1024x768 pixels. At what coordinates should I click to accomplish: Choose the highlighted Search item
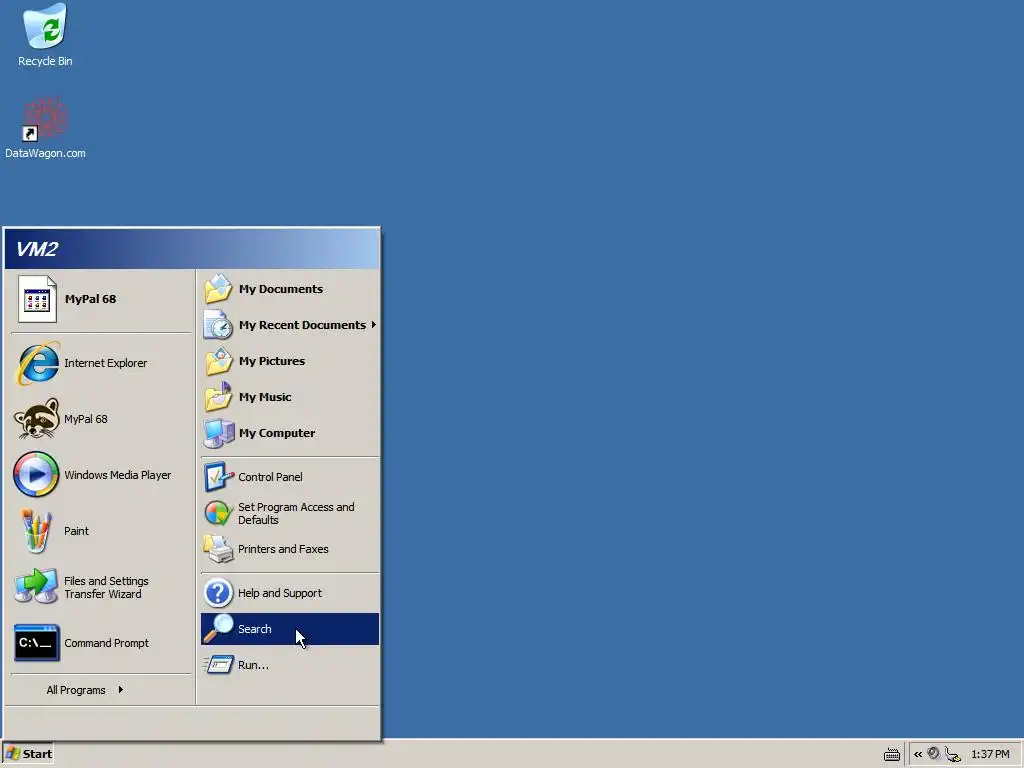[290, 629]
